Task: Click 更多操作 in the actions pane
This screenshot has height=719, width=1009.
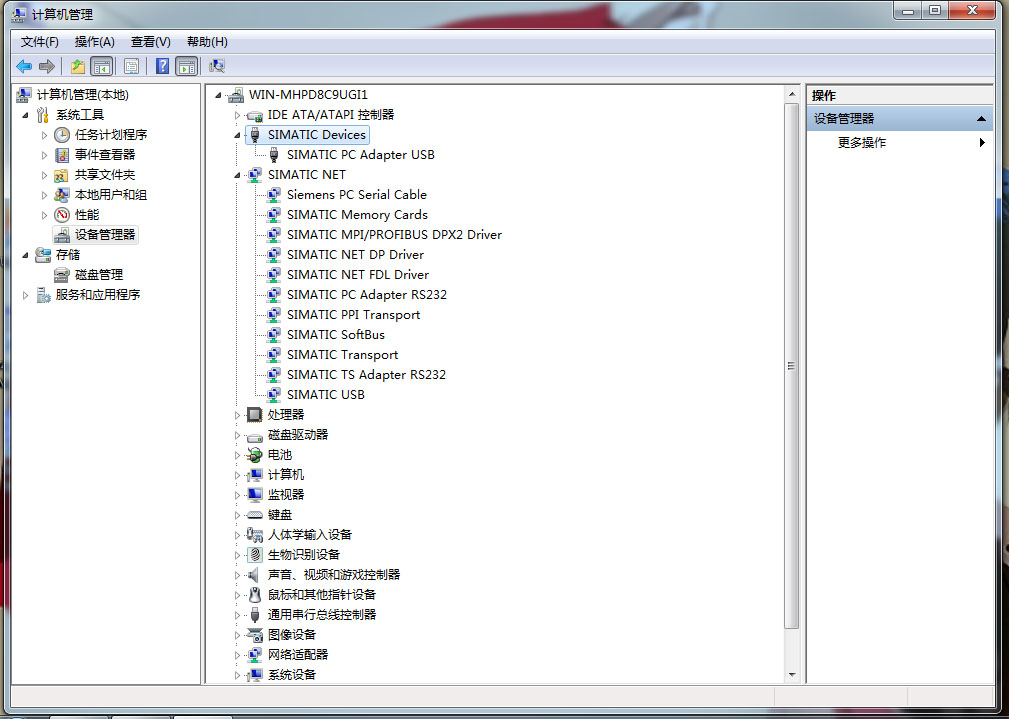Action: pyautogui.click(x=861, y=143)
